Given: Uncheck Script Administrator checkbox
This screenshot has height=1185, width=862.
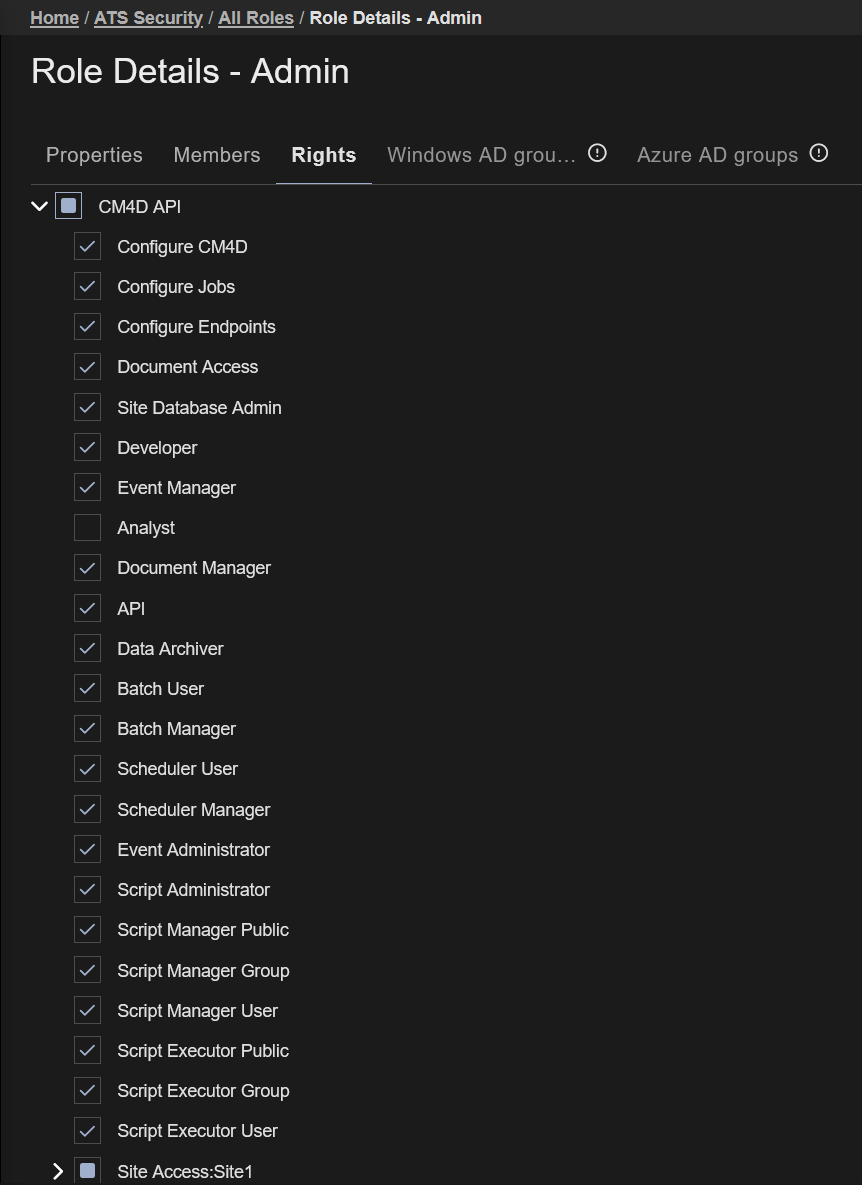Looking at the screenshot, I should coord(88,890).
